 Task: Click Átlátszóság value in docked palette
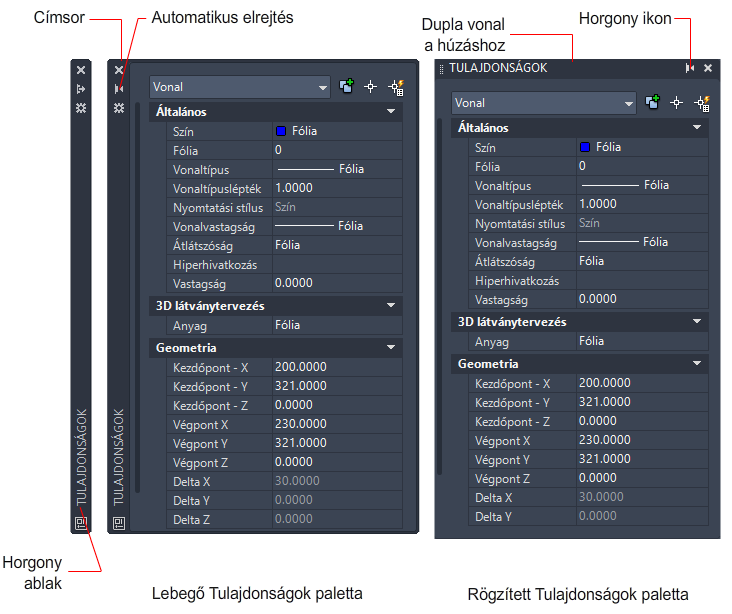point(642,261)
